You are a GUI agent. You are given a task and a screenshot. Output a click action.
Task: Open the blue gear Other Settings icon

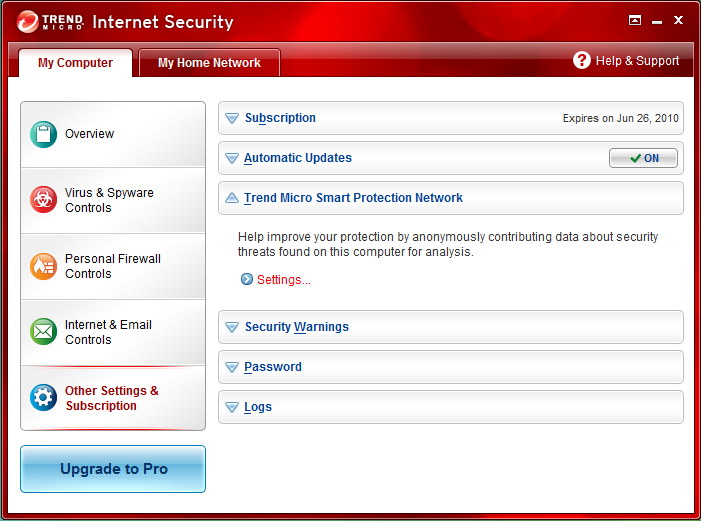pos(43,397)
